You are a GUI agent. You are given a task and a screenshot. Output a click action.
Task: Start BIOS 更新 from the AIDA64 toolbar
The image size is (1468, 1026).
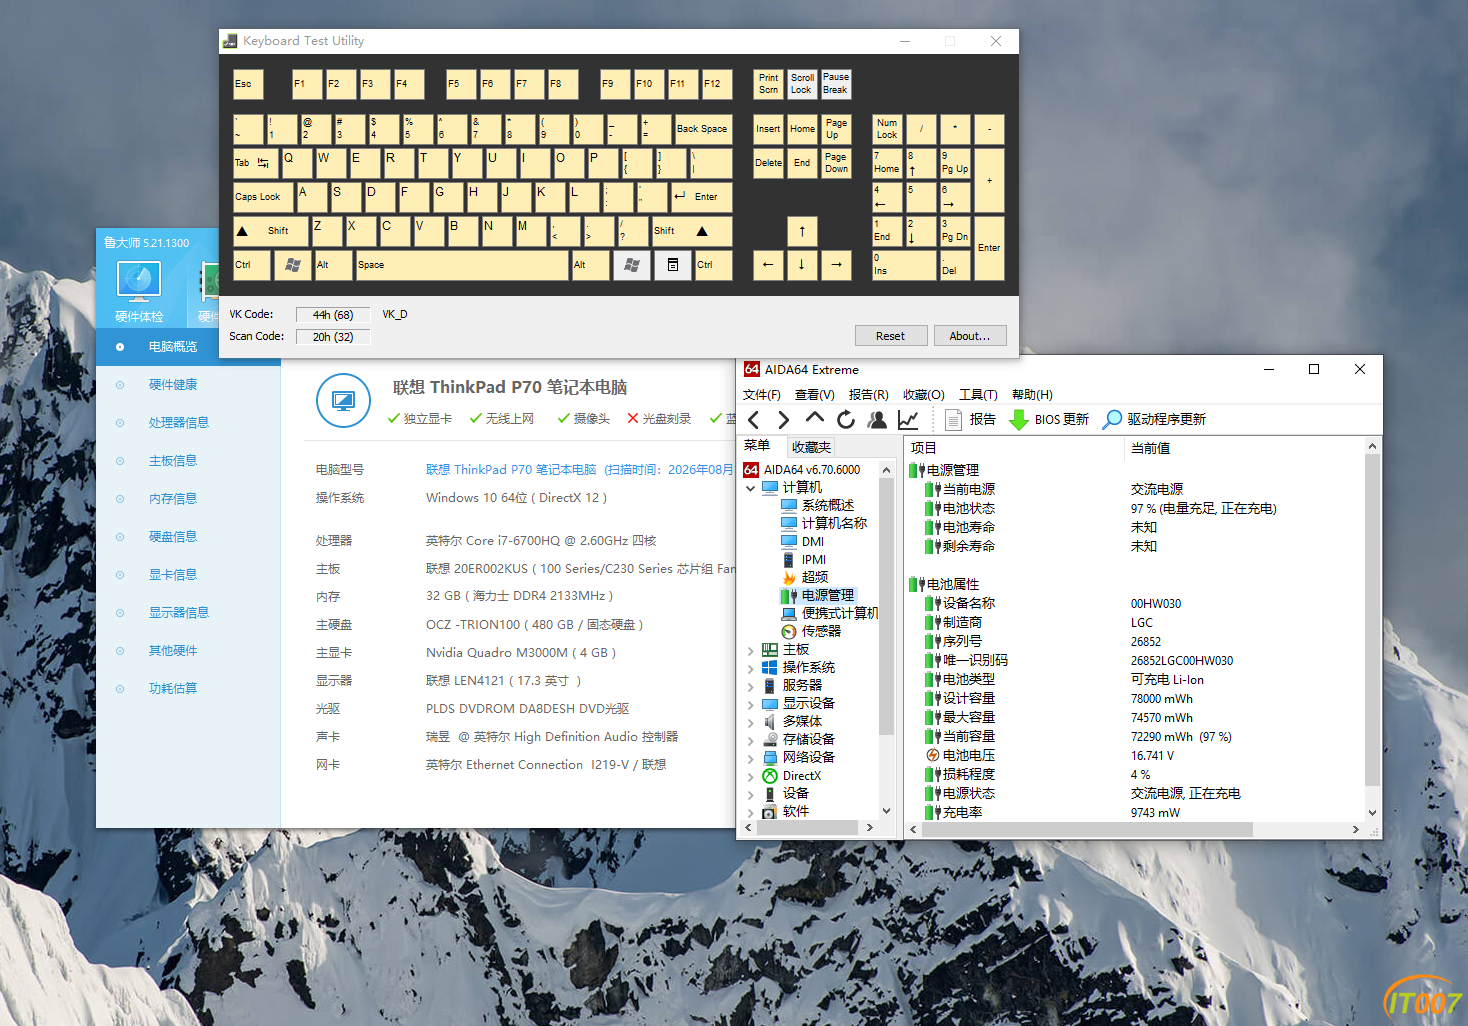[x=1049, y=420]
